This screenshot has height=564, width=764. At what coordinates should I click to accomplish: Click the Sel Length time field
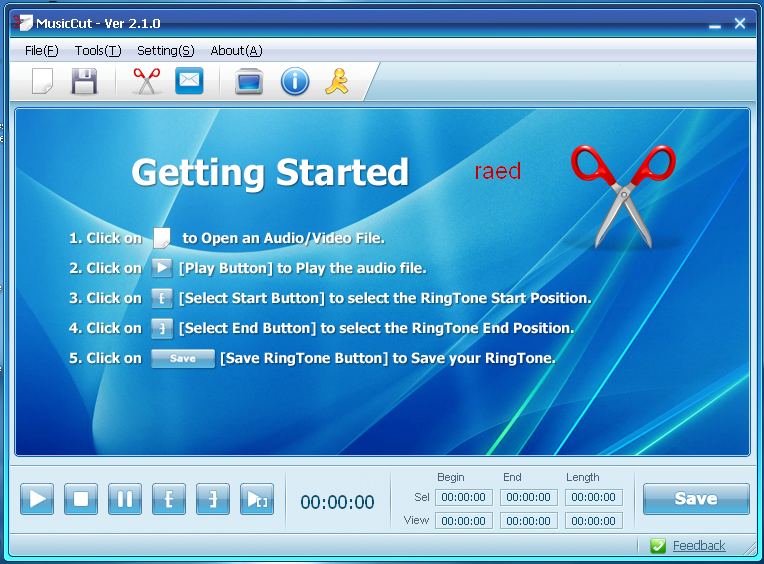click(x=593, y=497)
